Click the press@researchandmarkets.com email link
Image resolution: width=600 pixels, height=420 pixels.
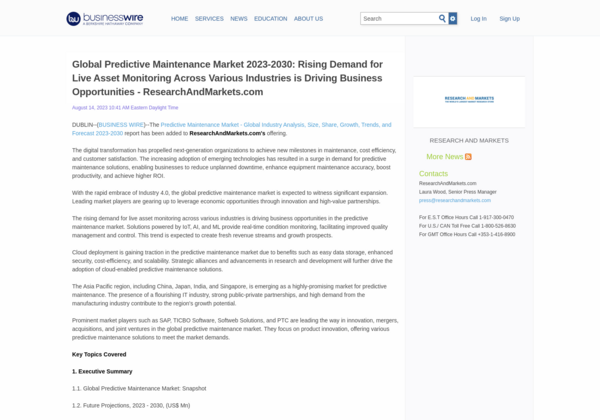[x=455, y=200]
